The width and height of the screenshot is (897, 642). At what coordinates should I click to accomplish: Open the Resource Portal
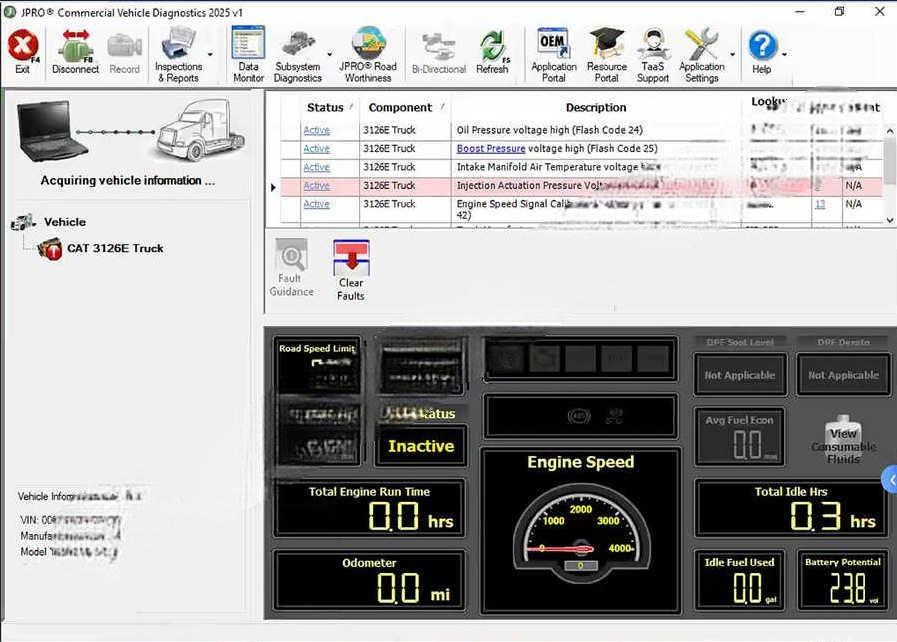(x=606, y=54)
